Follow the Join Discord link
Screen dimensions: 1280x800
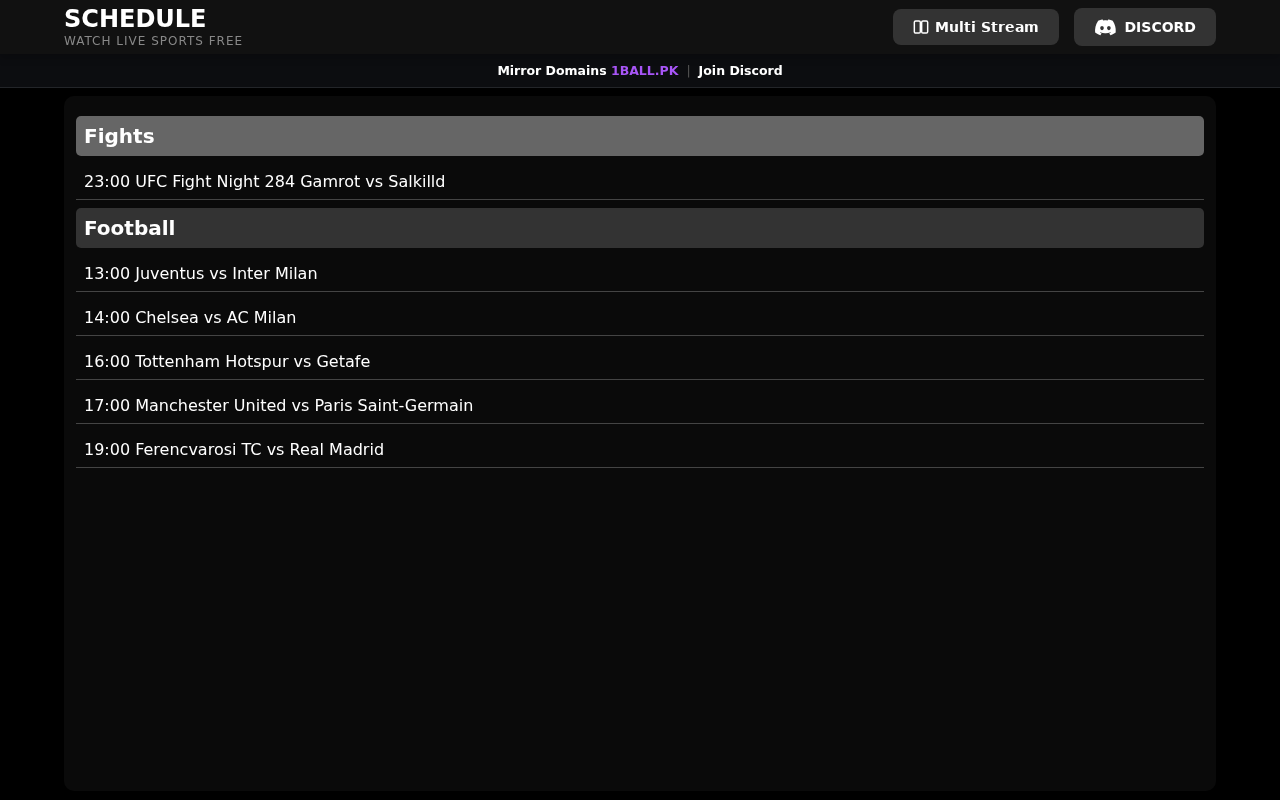click(x=740, y=71)
